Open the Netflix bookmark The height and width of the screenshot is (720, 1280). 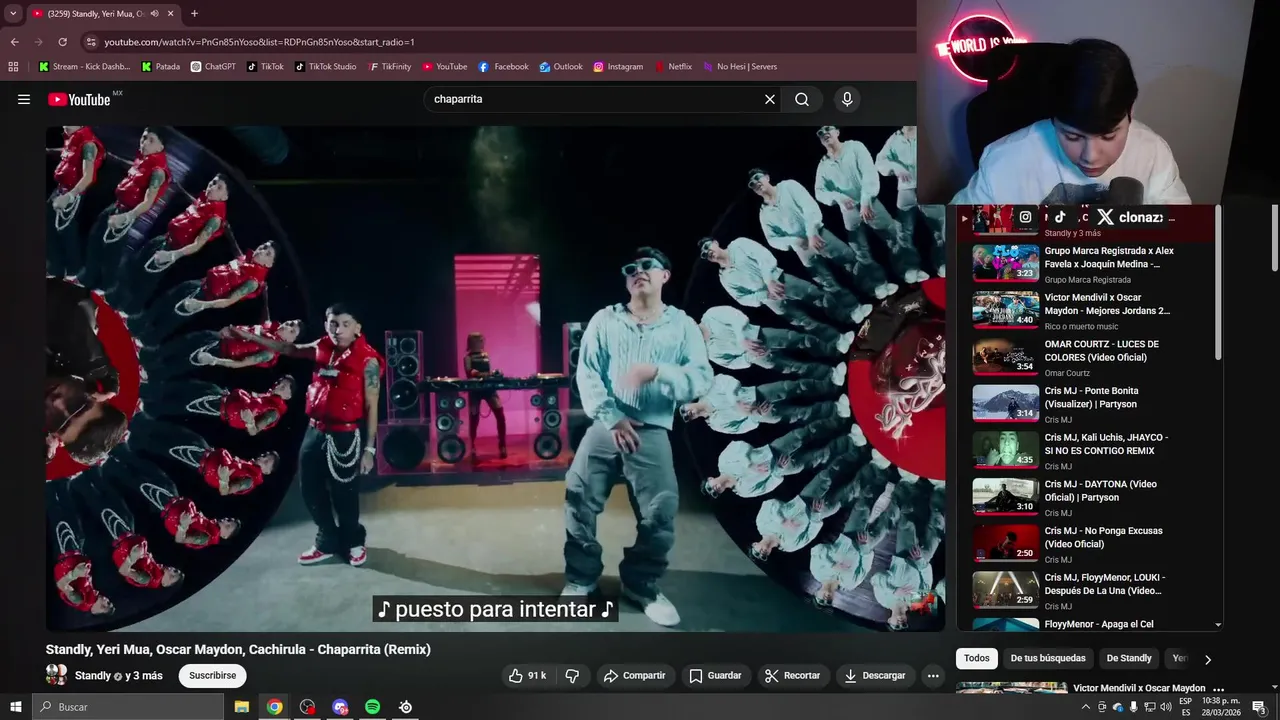(673, 67)
